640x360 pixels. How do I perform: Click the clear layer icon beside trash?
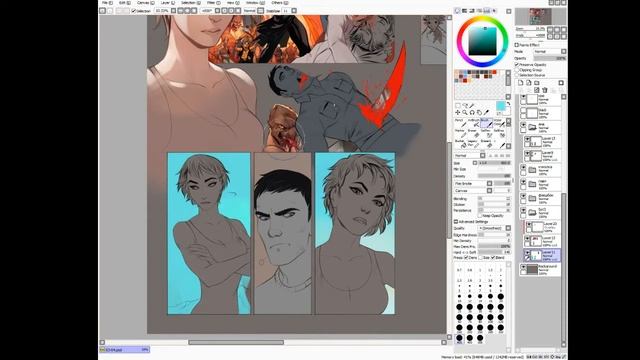tap(537, 90)
